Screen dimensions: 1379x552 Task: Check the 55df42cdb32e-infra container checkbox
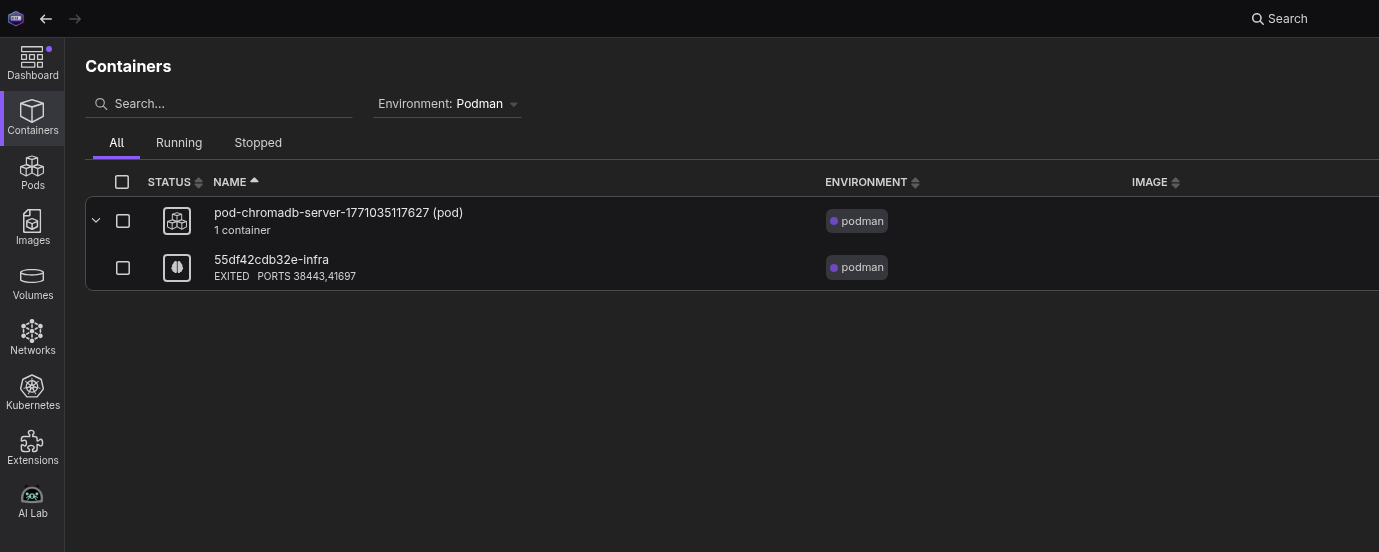(x=123, y=268)
